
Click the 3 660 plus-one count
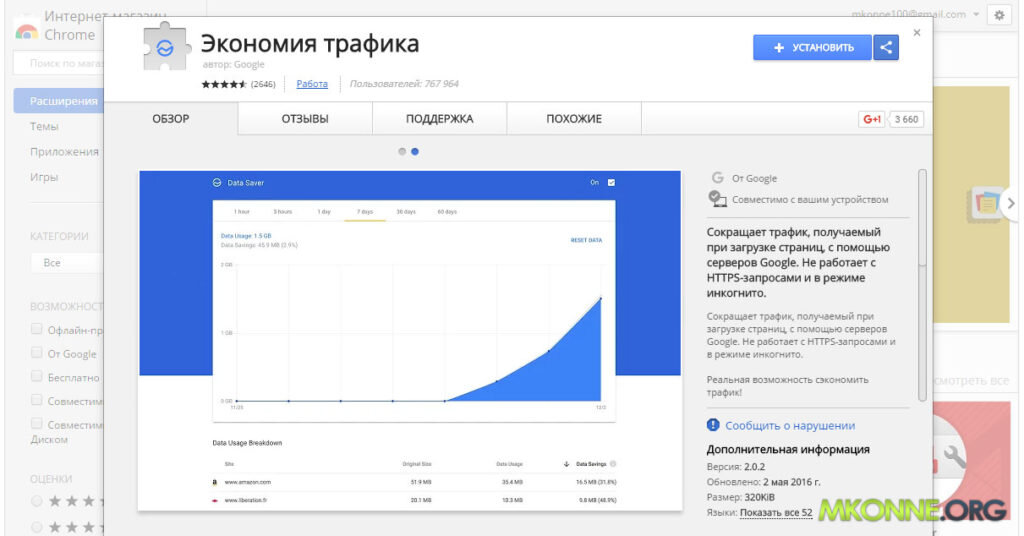(906, 119)
